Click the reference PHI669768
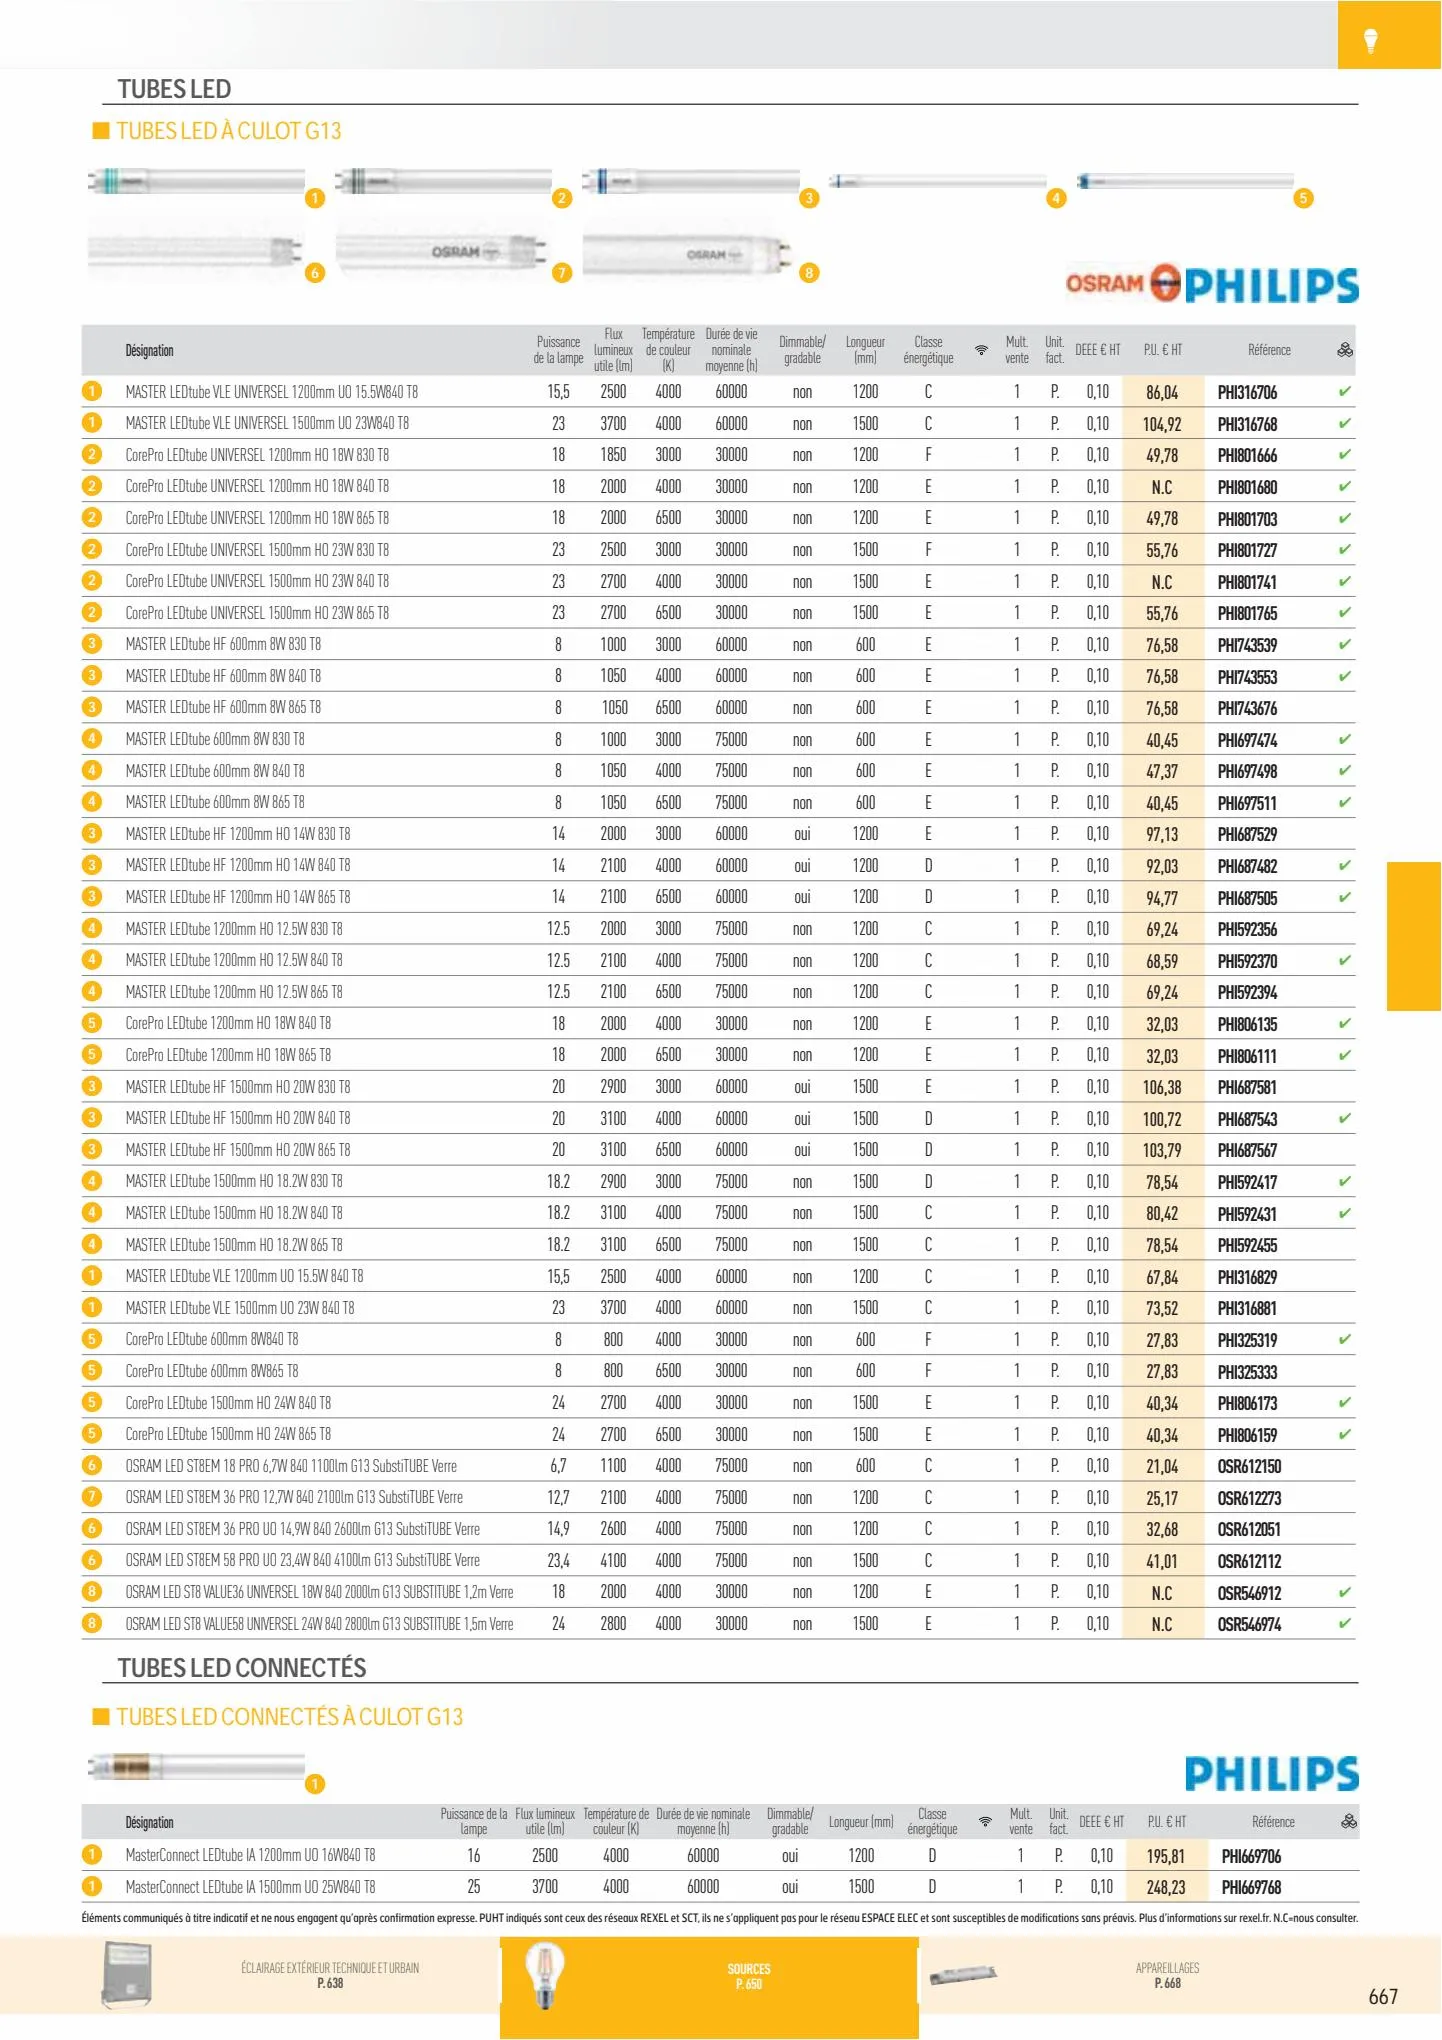 pyautogui.click(x=1251, y=1888)
